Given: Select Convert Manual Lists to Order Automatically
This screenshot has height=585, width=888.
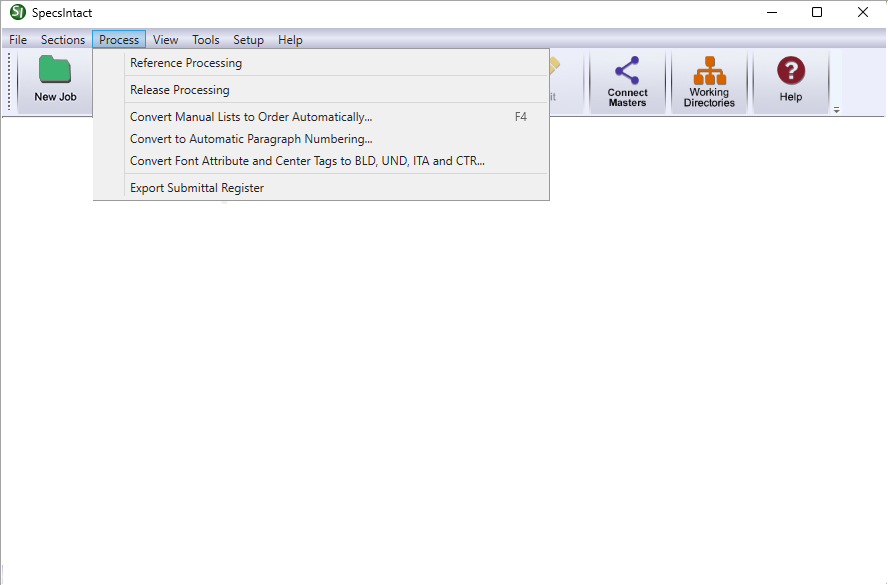Looking at the screenshot, I should click(x=251, y=117).
